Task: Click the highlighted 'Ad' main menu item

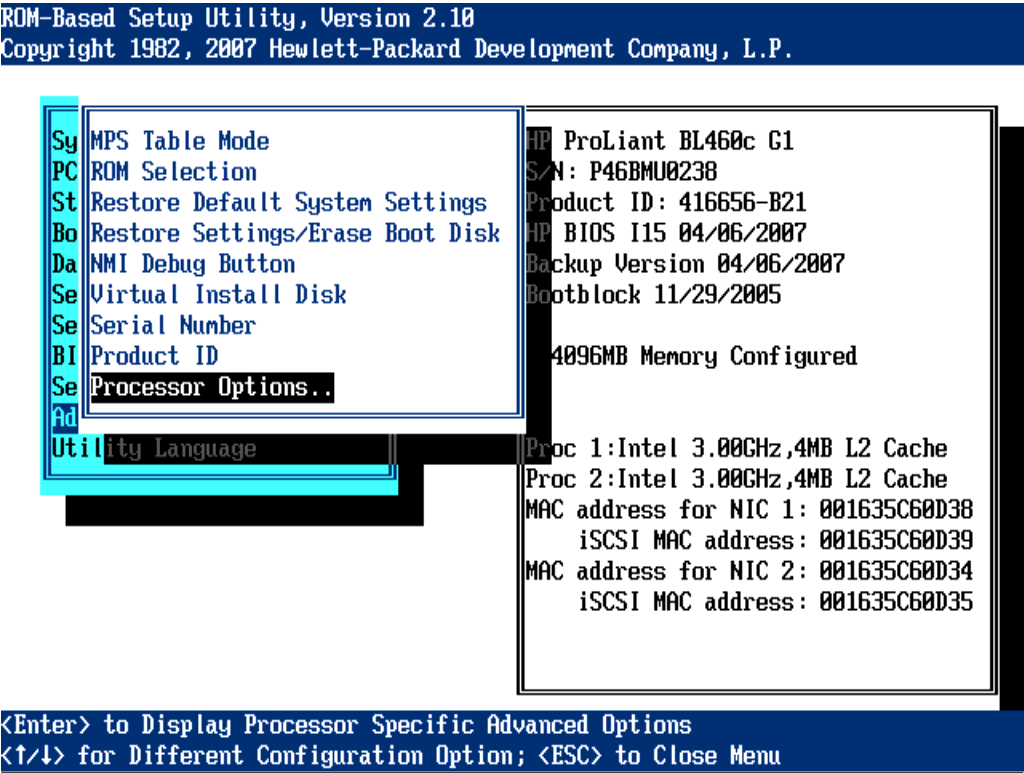Action: tap(65, 417)
